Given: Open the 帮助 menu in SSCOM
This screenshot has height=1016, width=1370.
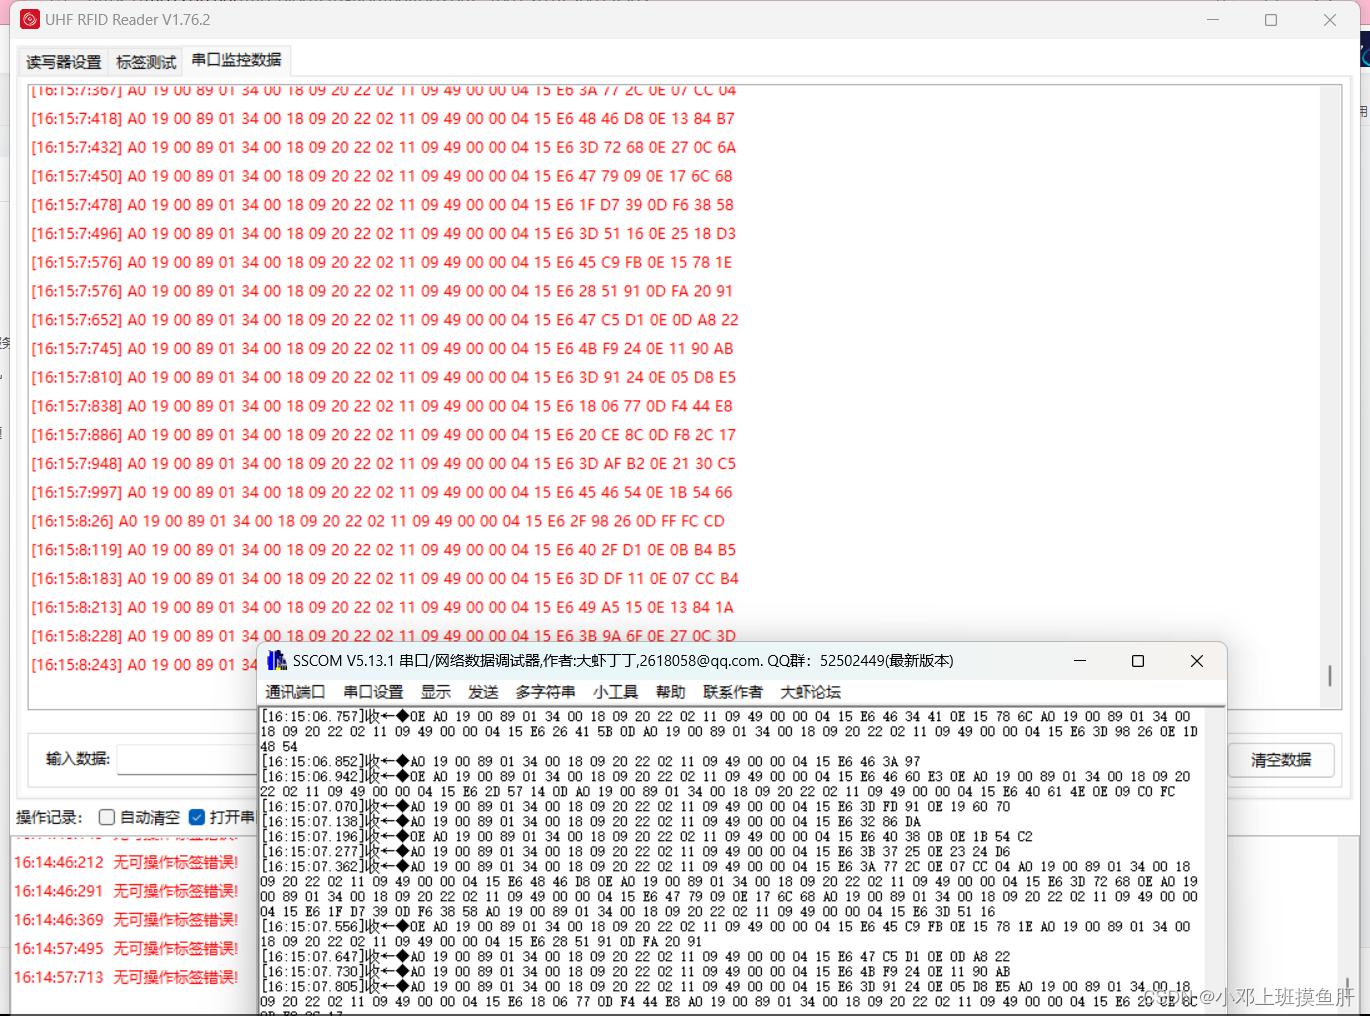Looking at the screenshot, I should coord(670,692).
